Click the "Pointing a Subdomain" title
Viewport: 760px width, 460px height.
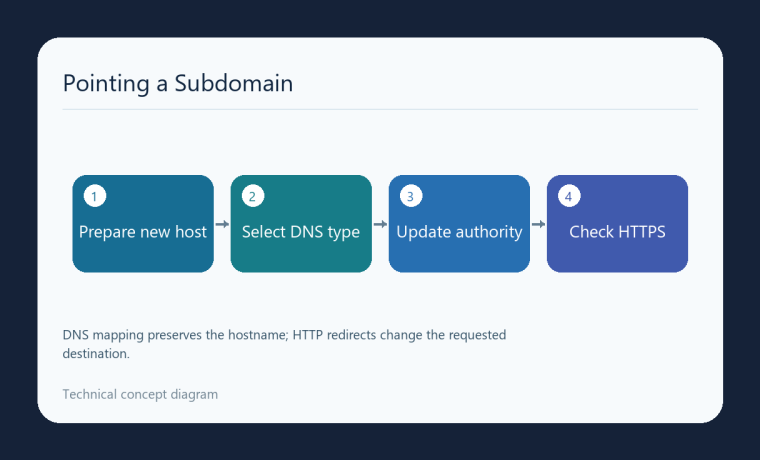178,83
